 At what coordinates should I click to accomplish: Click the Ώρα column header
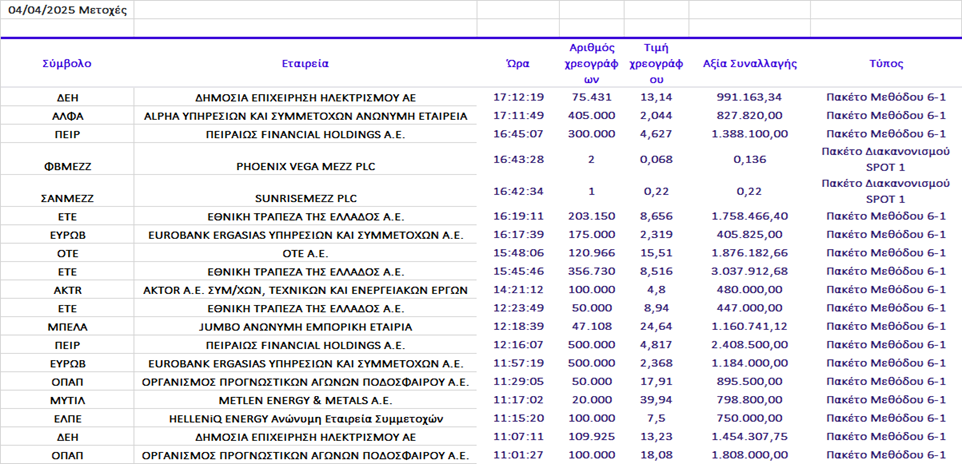[518, 63]
